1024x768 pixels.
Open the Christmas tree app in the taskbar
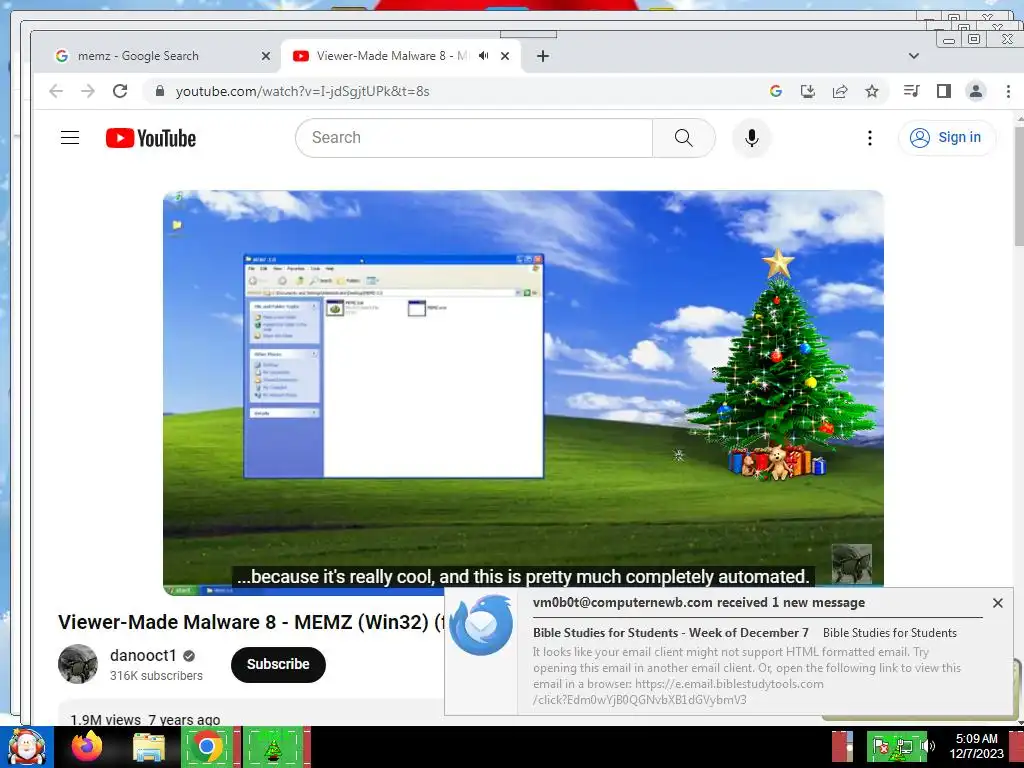tap(272, 747)
